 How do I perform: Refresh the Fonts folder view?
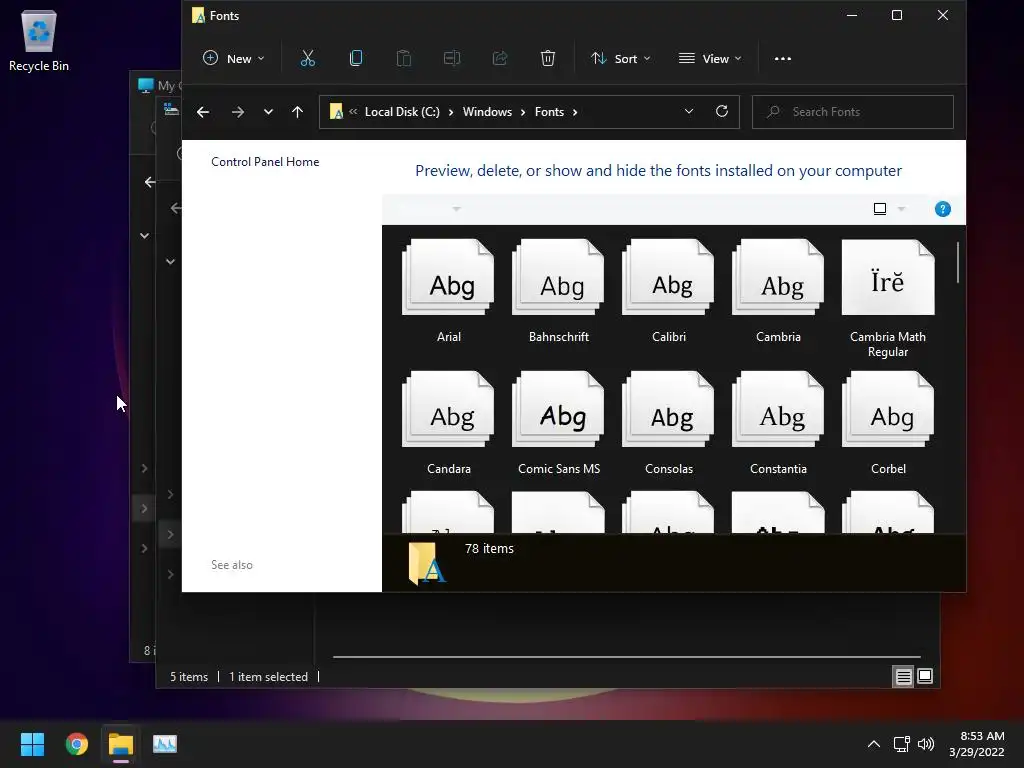click(x=722, y=112)
